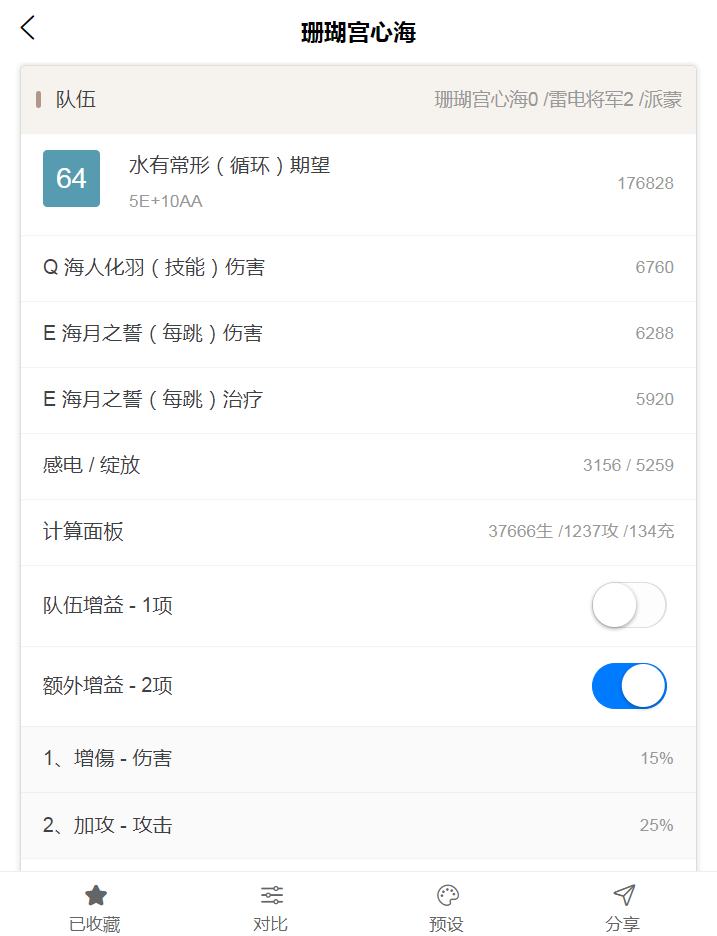The width and height of the screenshot is (717, 936).
Task: Open the 计算面板 stats row
Action: click(358, 532)
